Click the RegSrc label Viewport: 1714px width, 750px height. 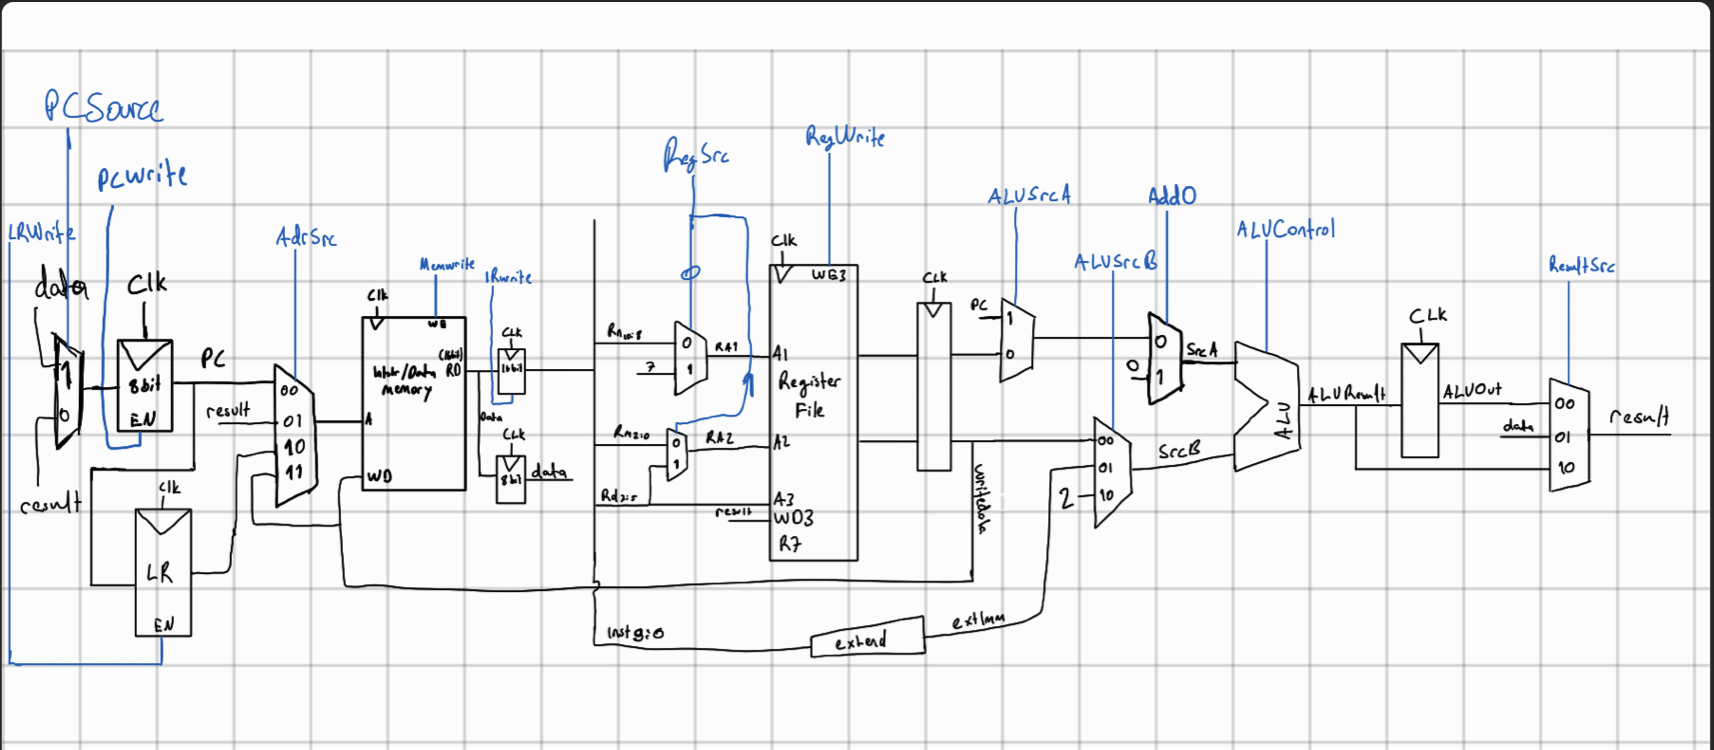(696, 155)
